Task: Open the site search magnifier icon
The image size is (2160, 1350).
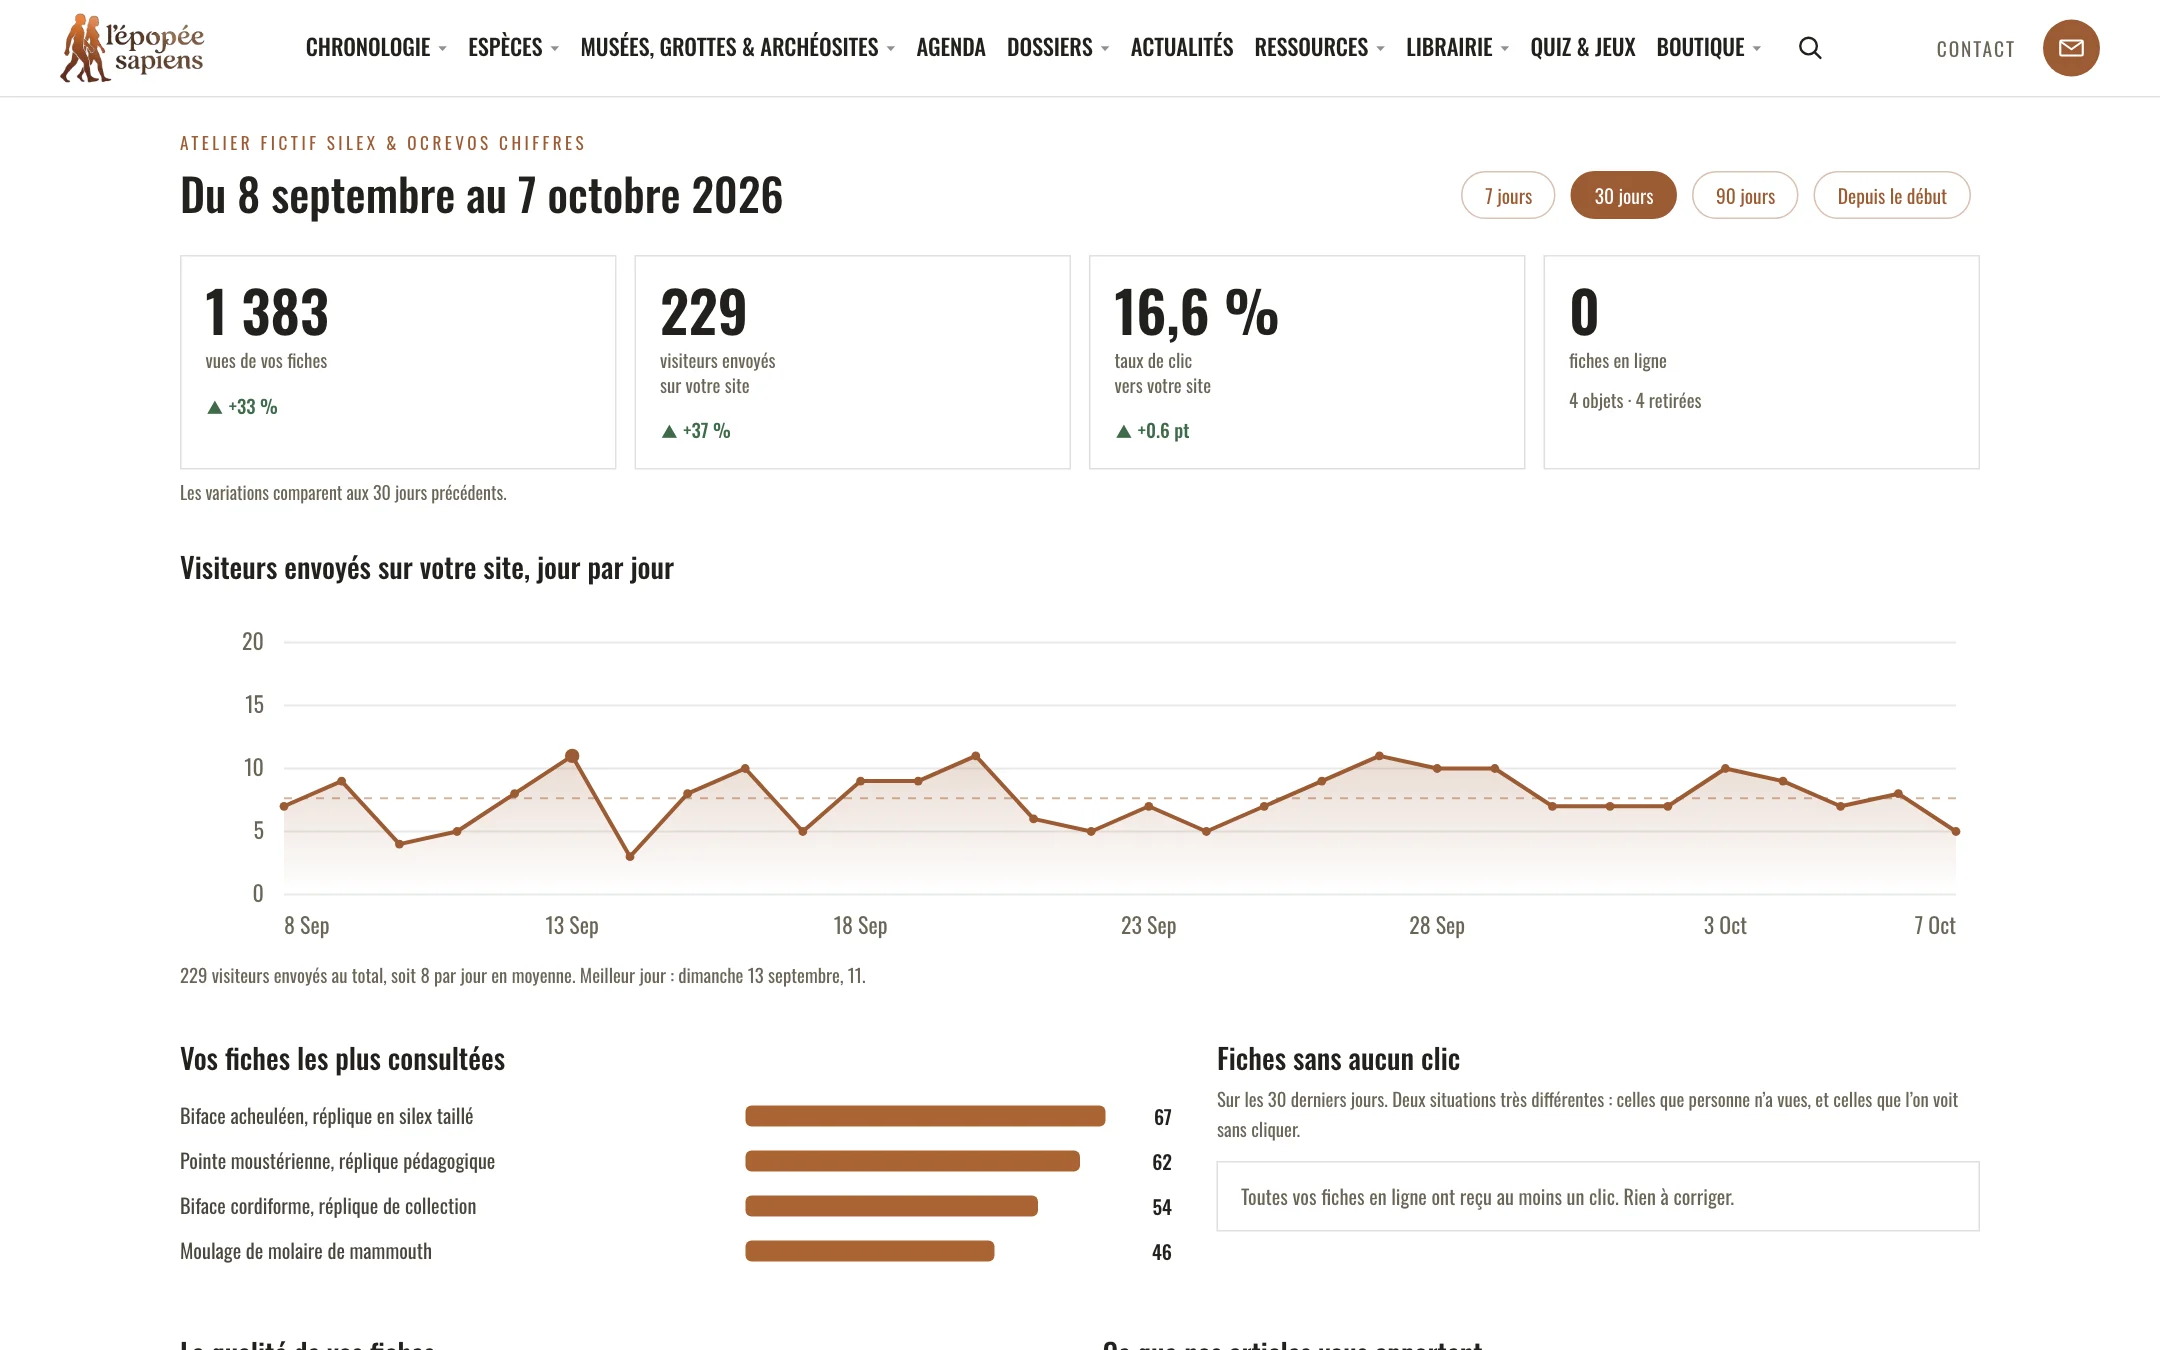Action: coord(1809,48)
